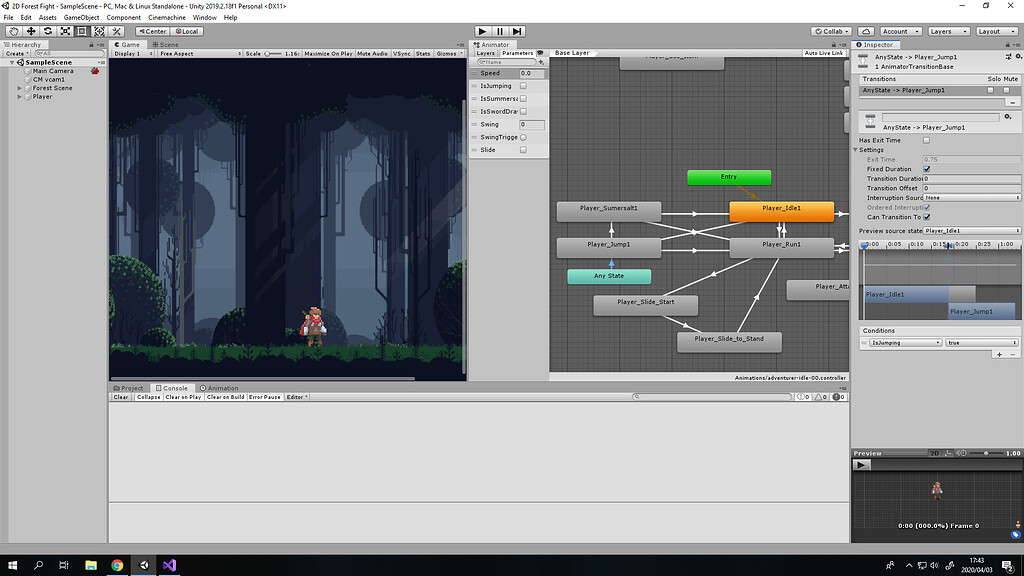Select the Scale tool in the toolbar

[64, 31]
